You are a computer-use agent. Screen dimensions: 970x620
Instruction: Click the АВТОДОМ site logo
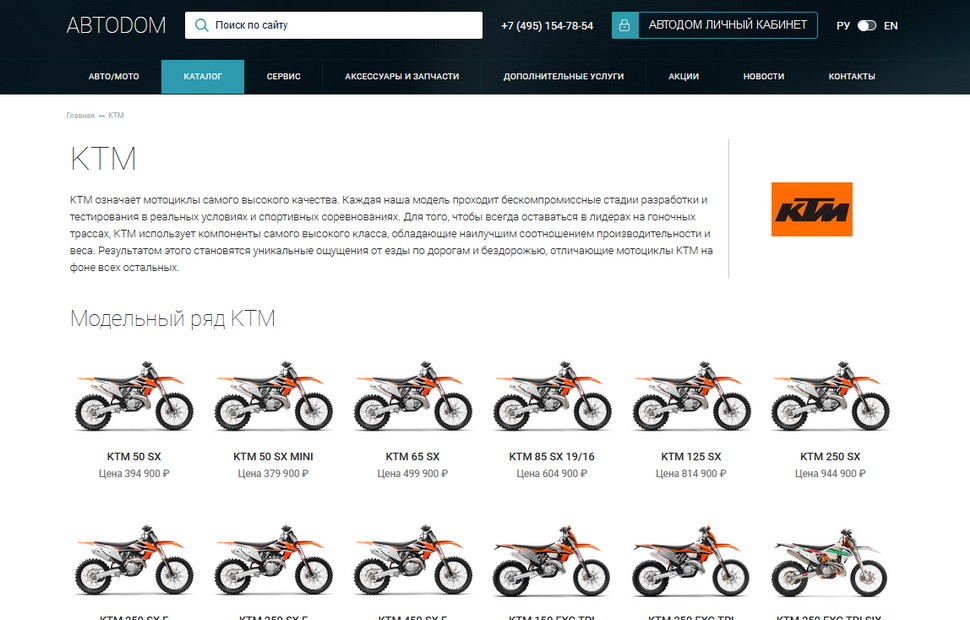pyautogui.click(x=116, y=25)
